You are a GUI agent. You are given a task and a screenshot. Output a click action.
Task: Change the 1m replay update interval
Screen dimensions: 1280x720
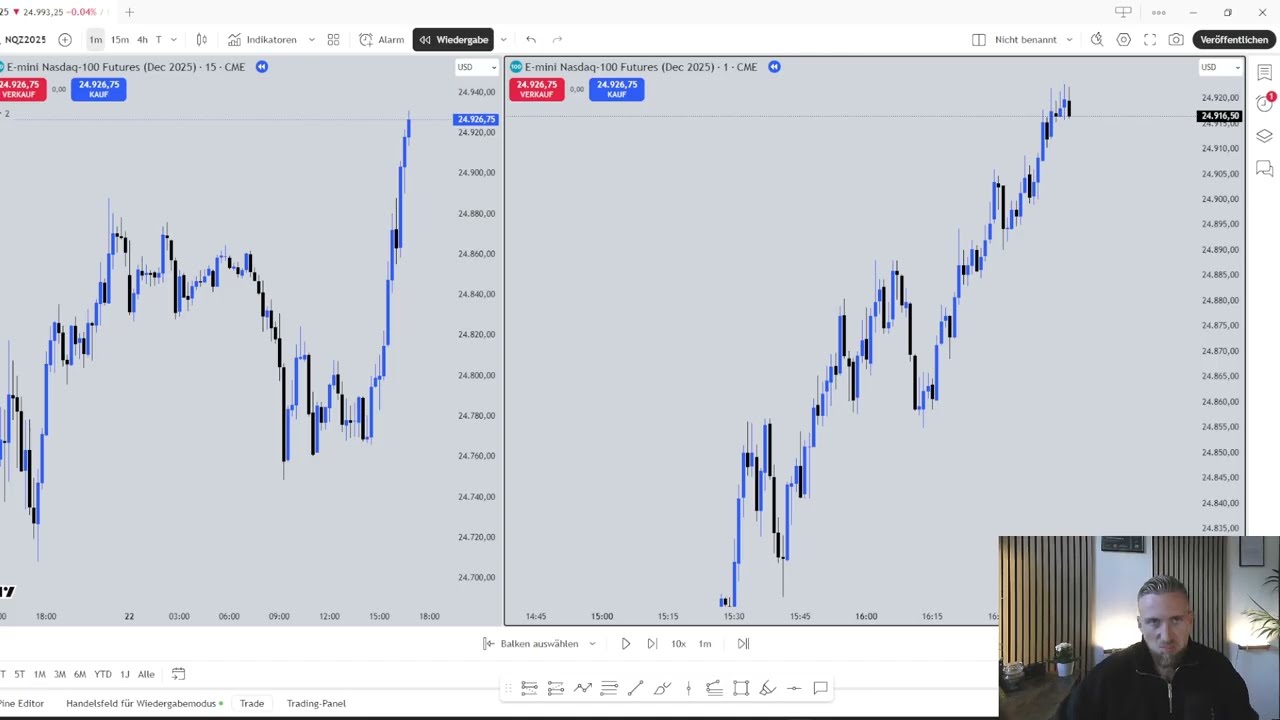pos(705,644)
